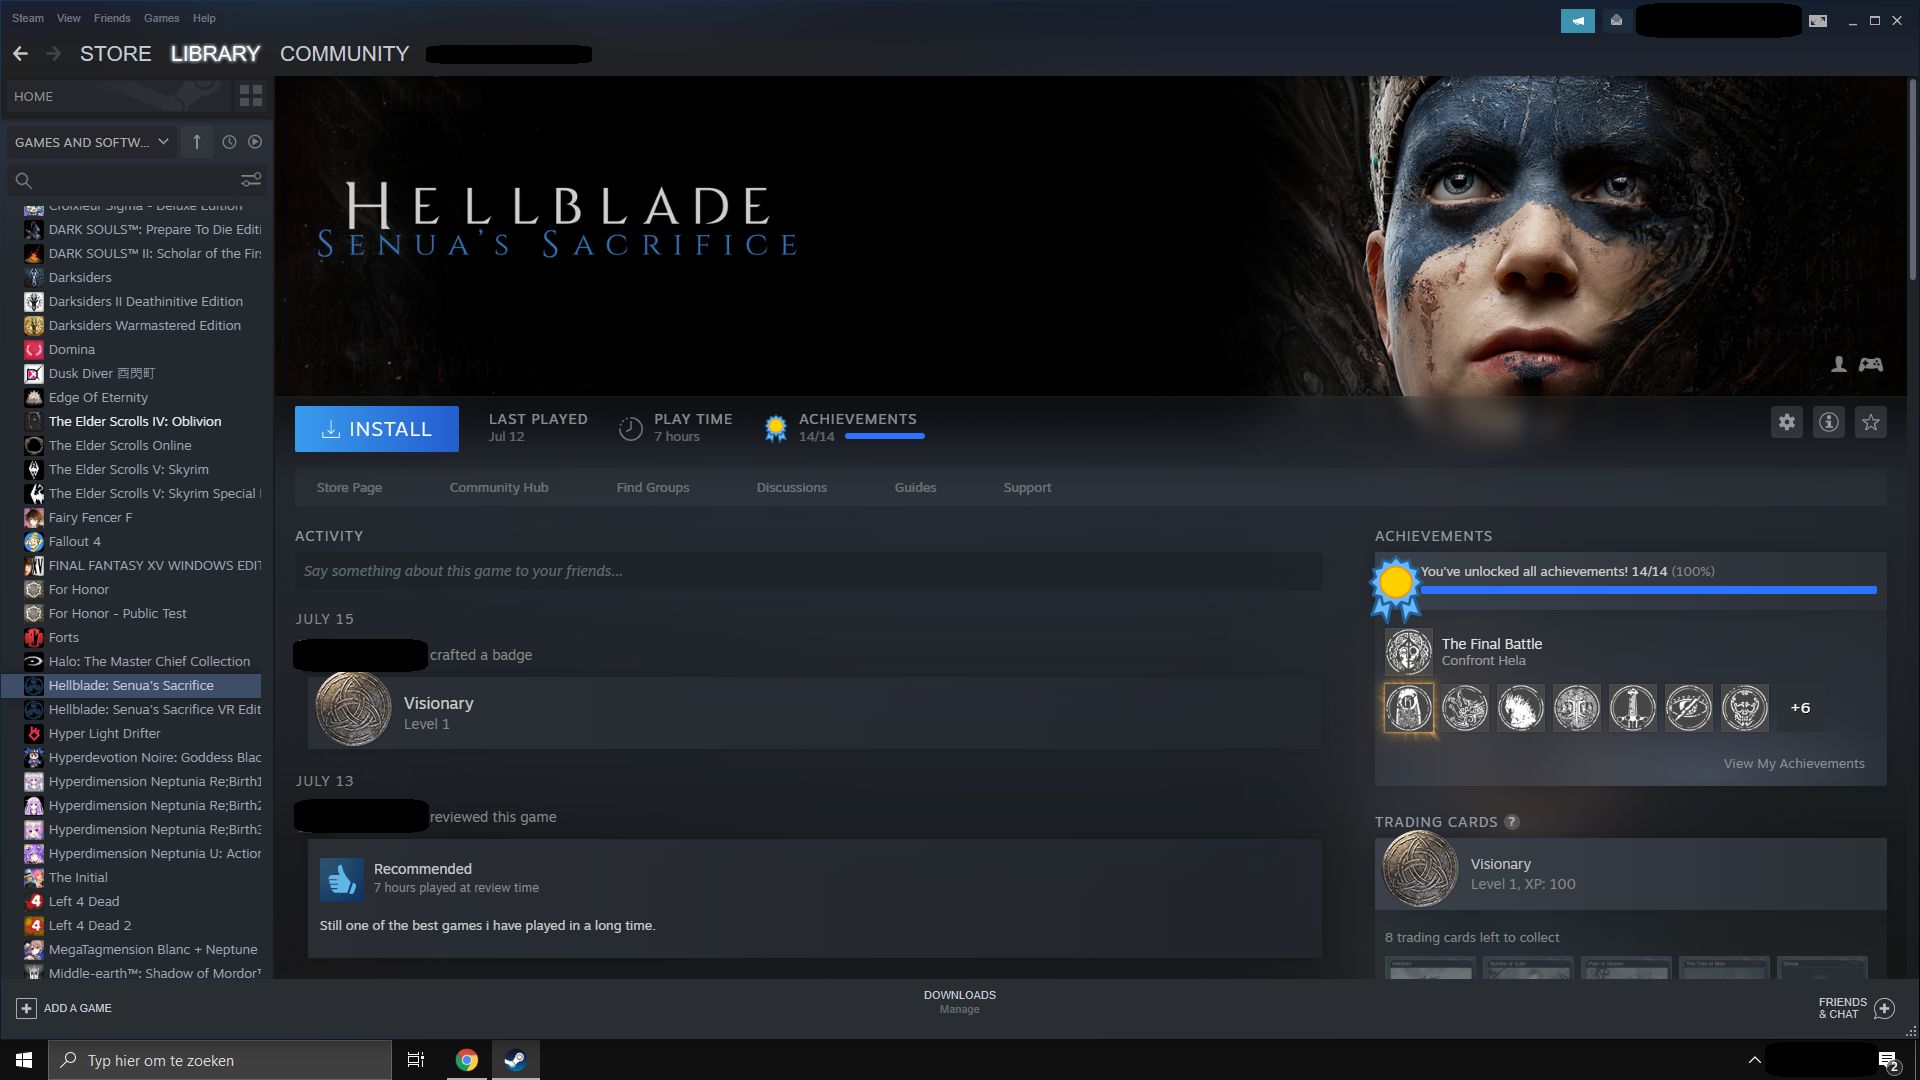The width and height of the screenshot is (1920, 1080).
Task: Open controller support icon on game banner
Action: point(1870,365)
